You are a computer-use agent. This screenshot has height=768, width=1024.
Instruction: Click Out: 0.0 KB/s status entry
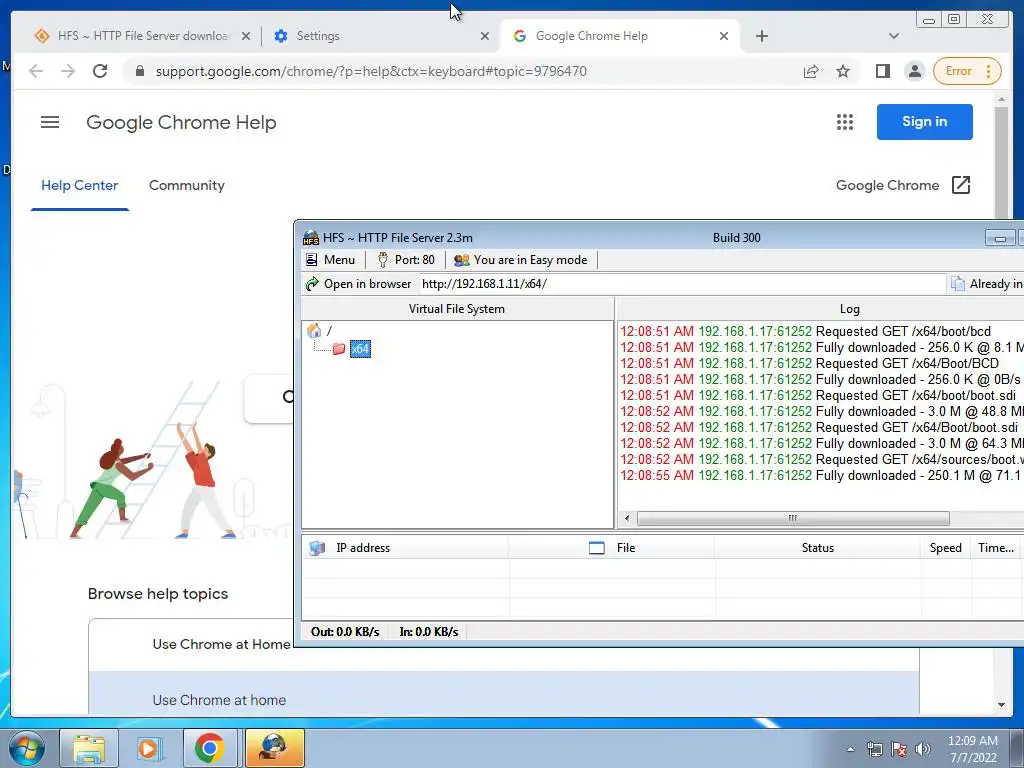pos(345,632)
